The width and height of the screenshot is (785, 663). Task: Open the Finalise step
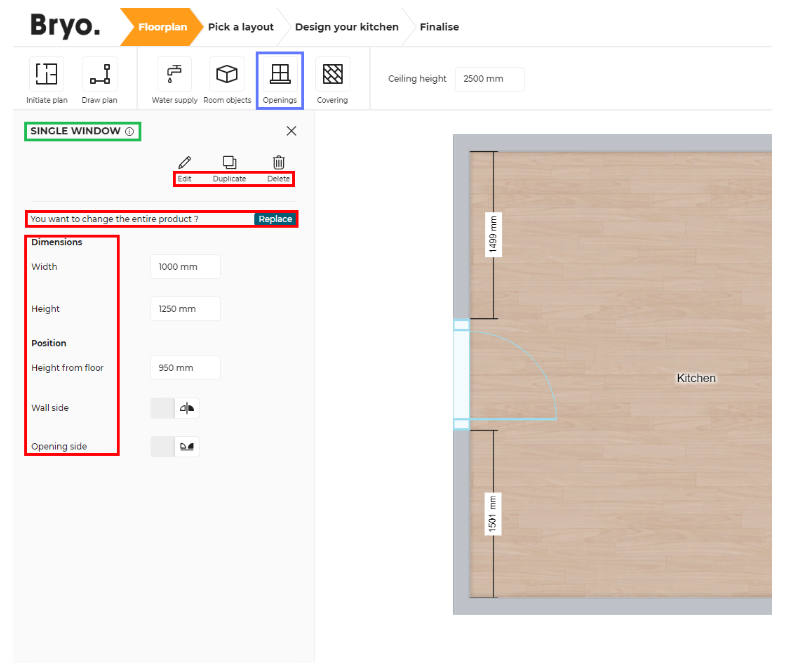pyautogui.click(x=439, y=27)
